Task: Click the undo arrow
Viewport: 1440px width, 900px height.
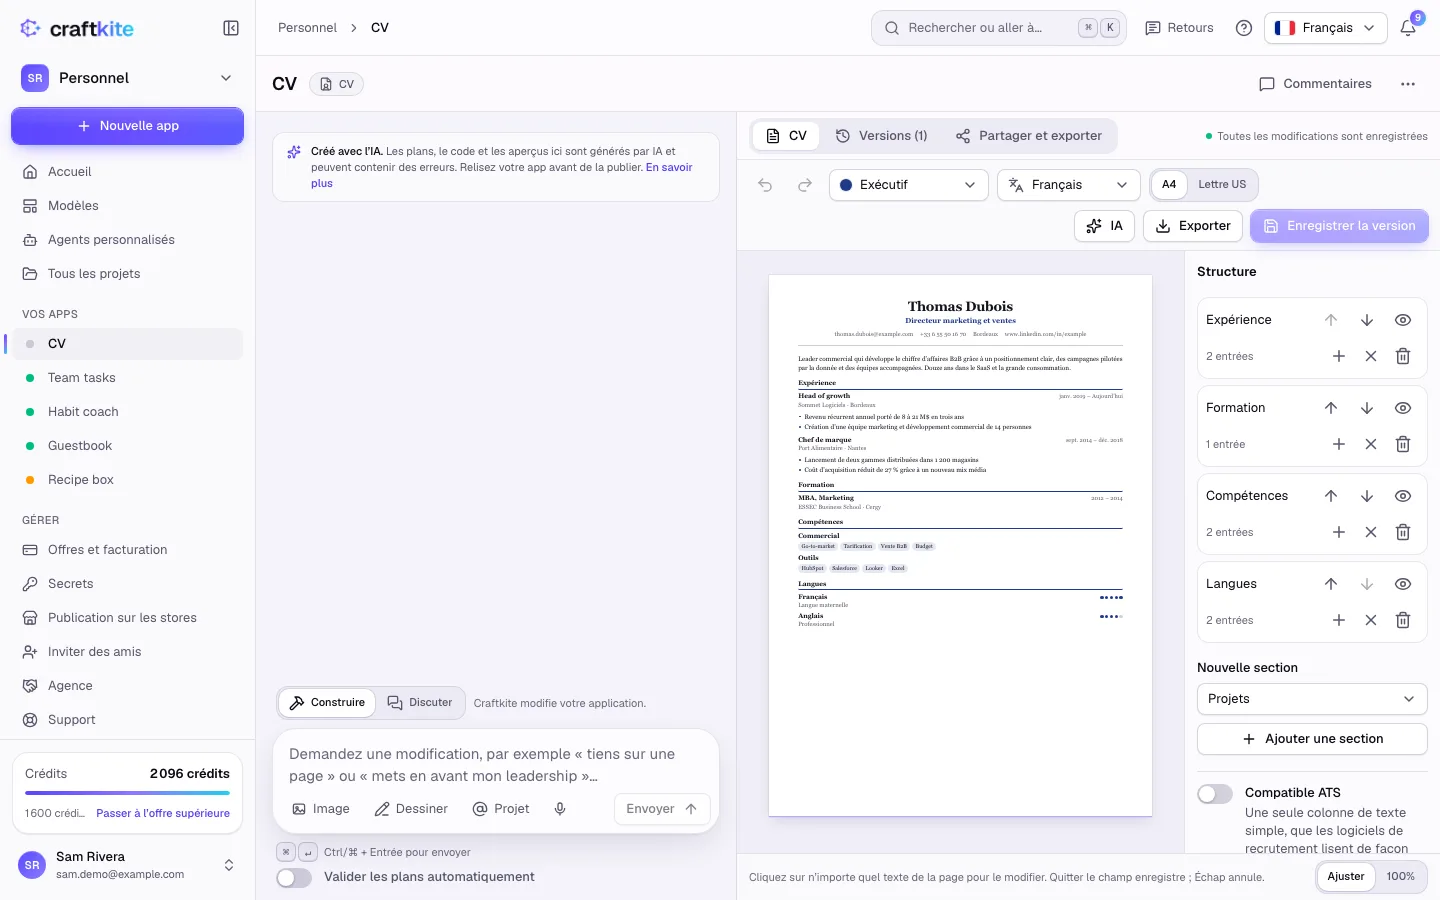Action: point(765,185)
